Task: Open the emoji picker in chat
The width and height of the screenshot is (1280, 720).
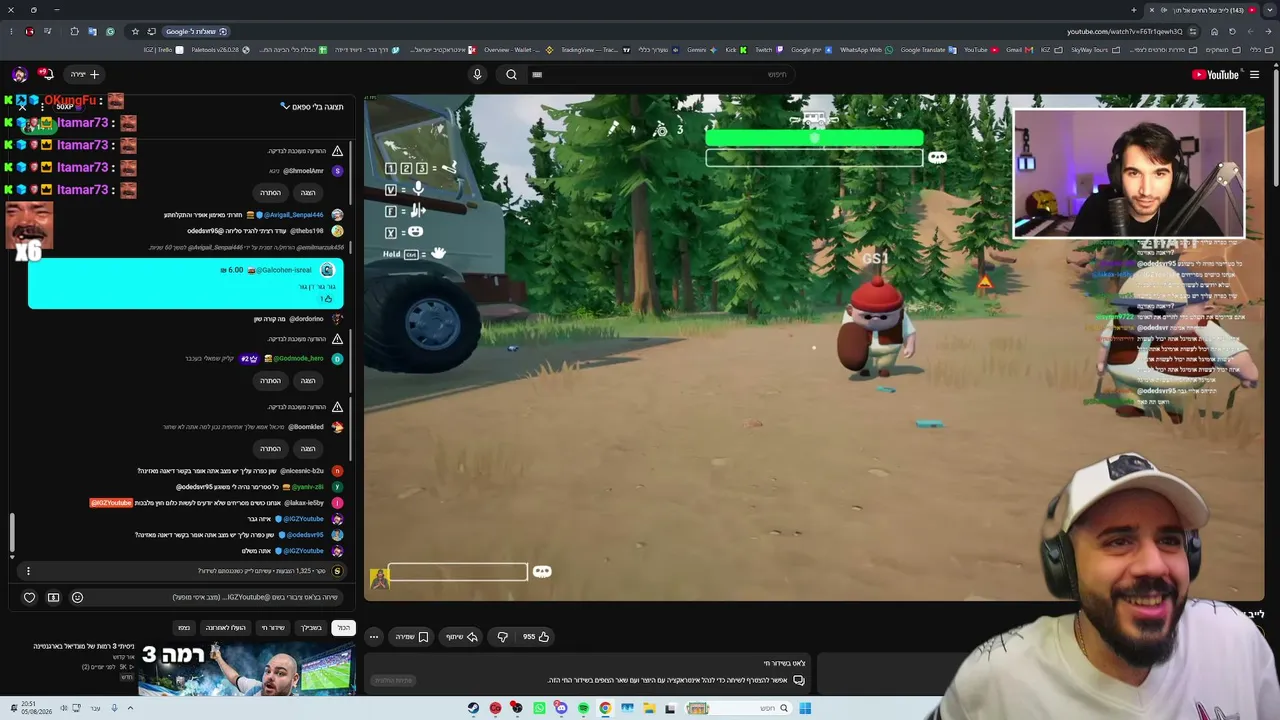Action: tap(77, 597)
